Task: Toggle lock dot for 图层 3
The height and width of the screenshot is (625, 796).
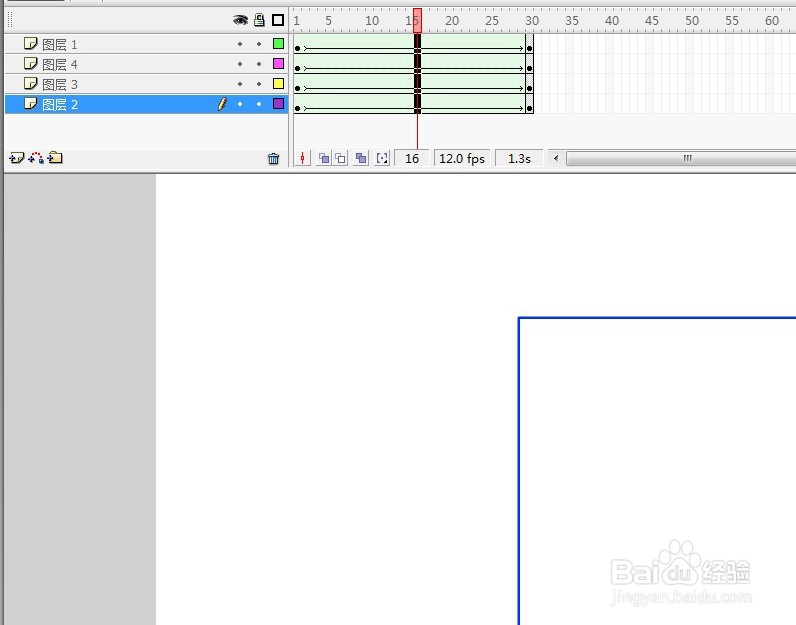Action: pos(259,84)
